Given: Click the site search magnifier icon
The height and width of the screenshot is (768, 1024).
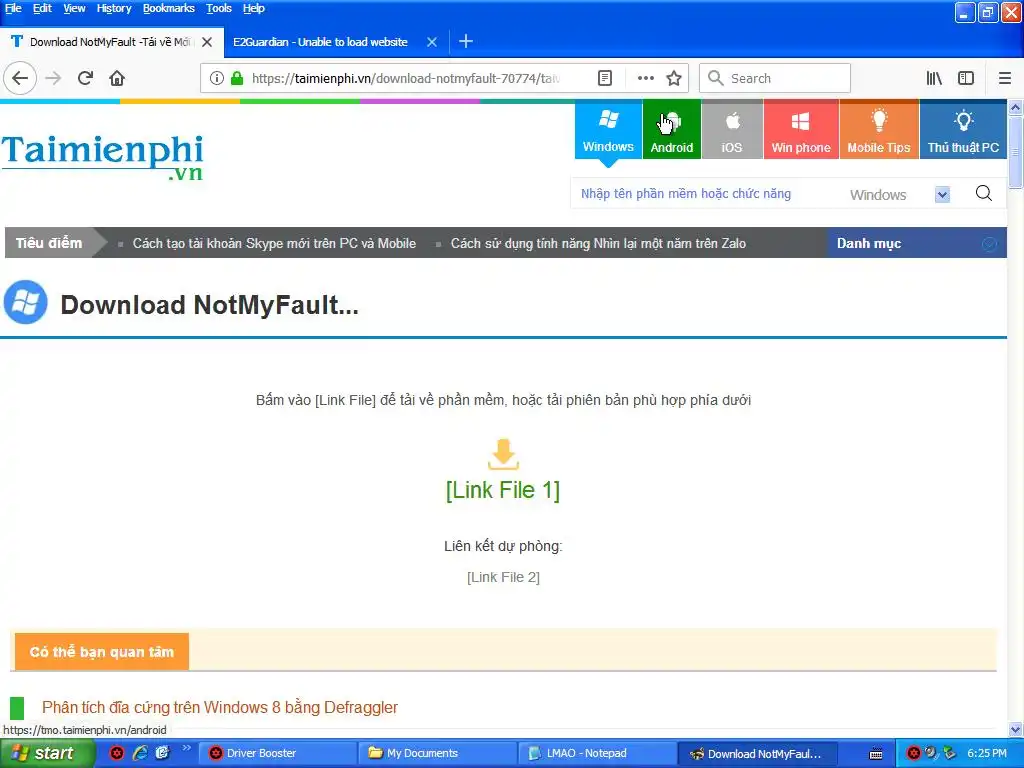Looking at the screenshot, I should [x=984, y=193].
